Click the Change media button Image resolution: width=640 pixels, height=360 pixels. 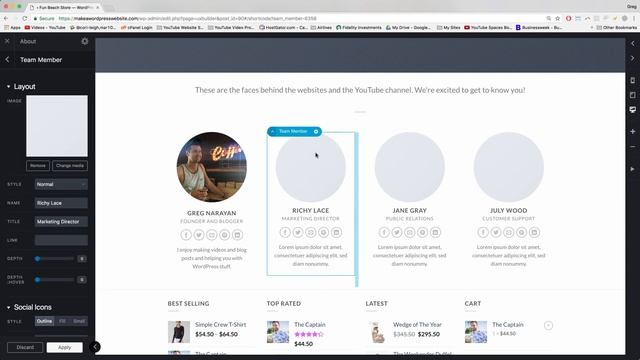(70, 166)
